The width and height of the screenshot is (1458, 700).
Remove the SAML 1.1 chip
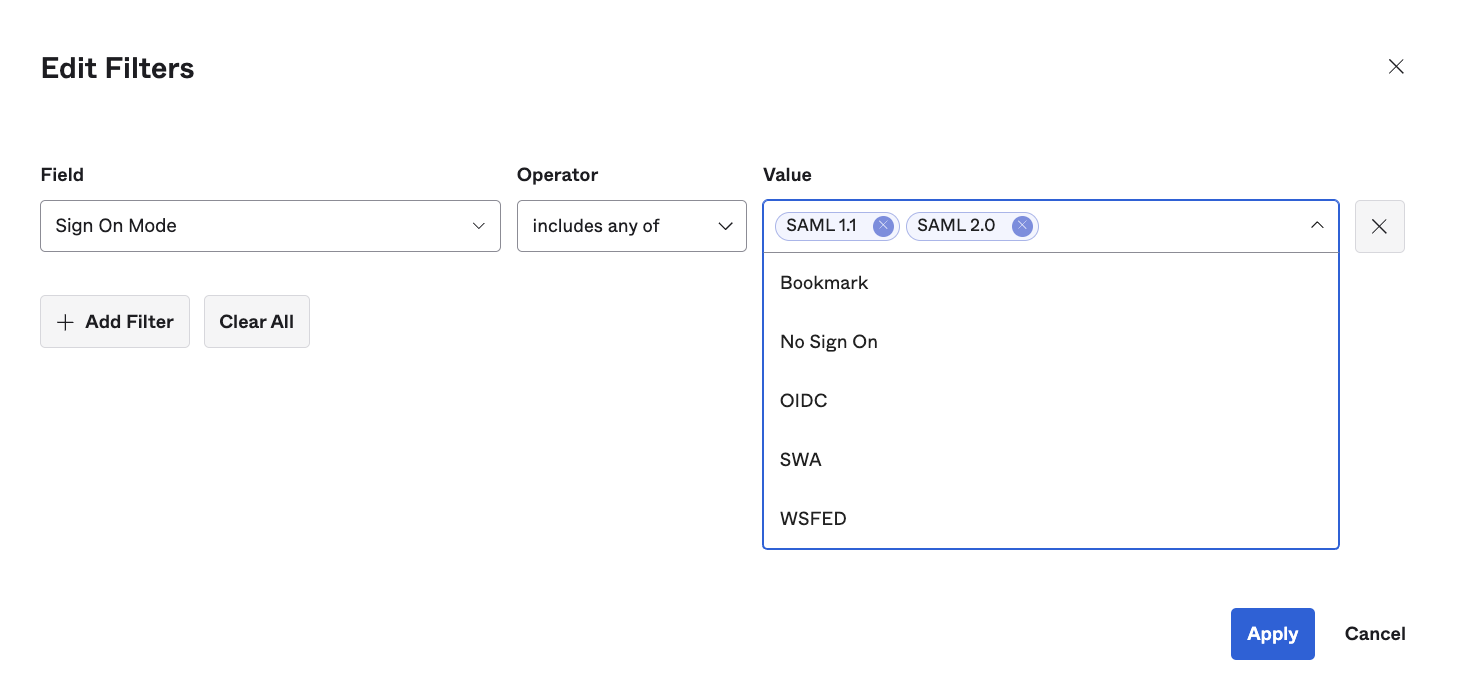883,226
